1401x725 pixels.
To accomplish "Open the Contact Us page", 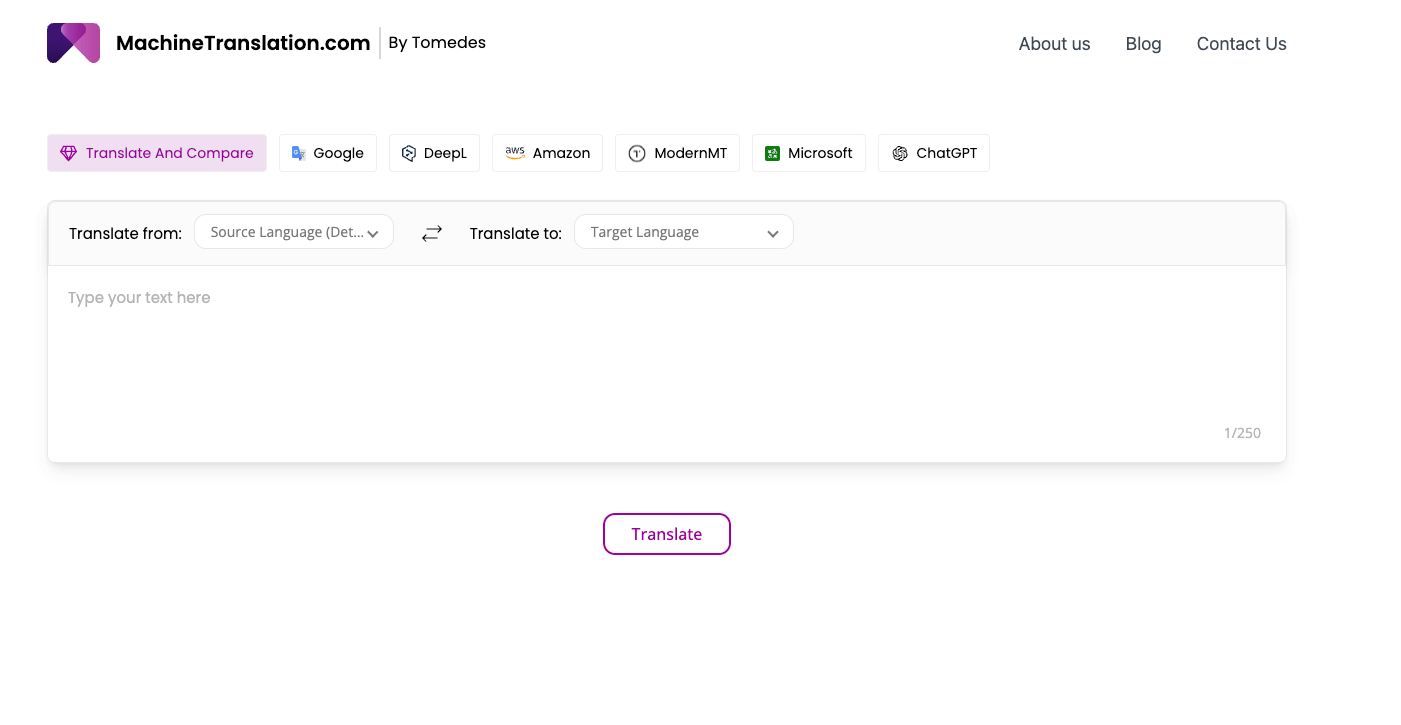I will [1240, 44].
